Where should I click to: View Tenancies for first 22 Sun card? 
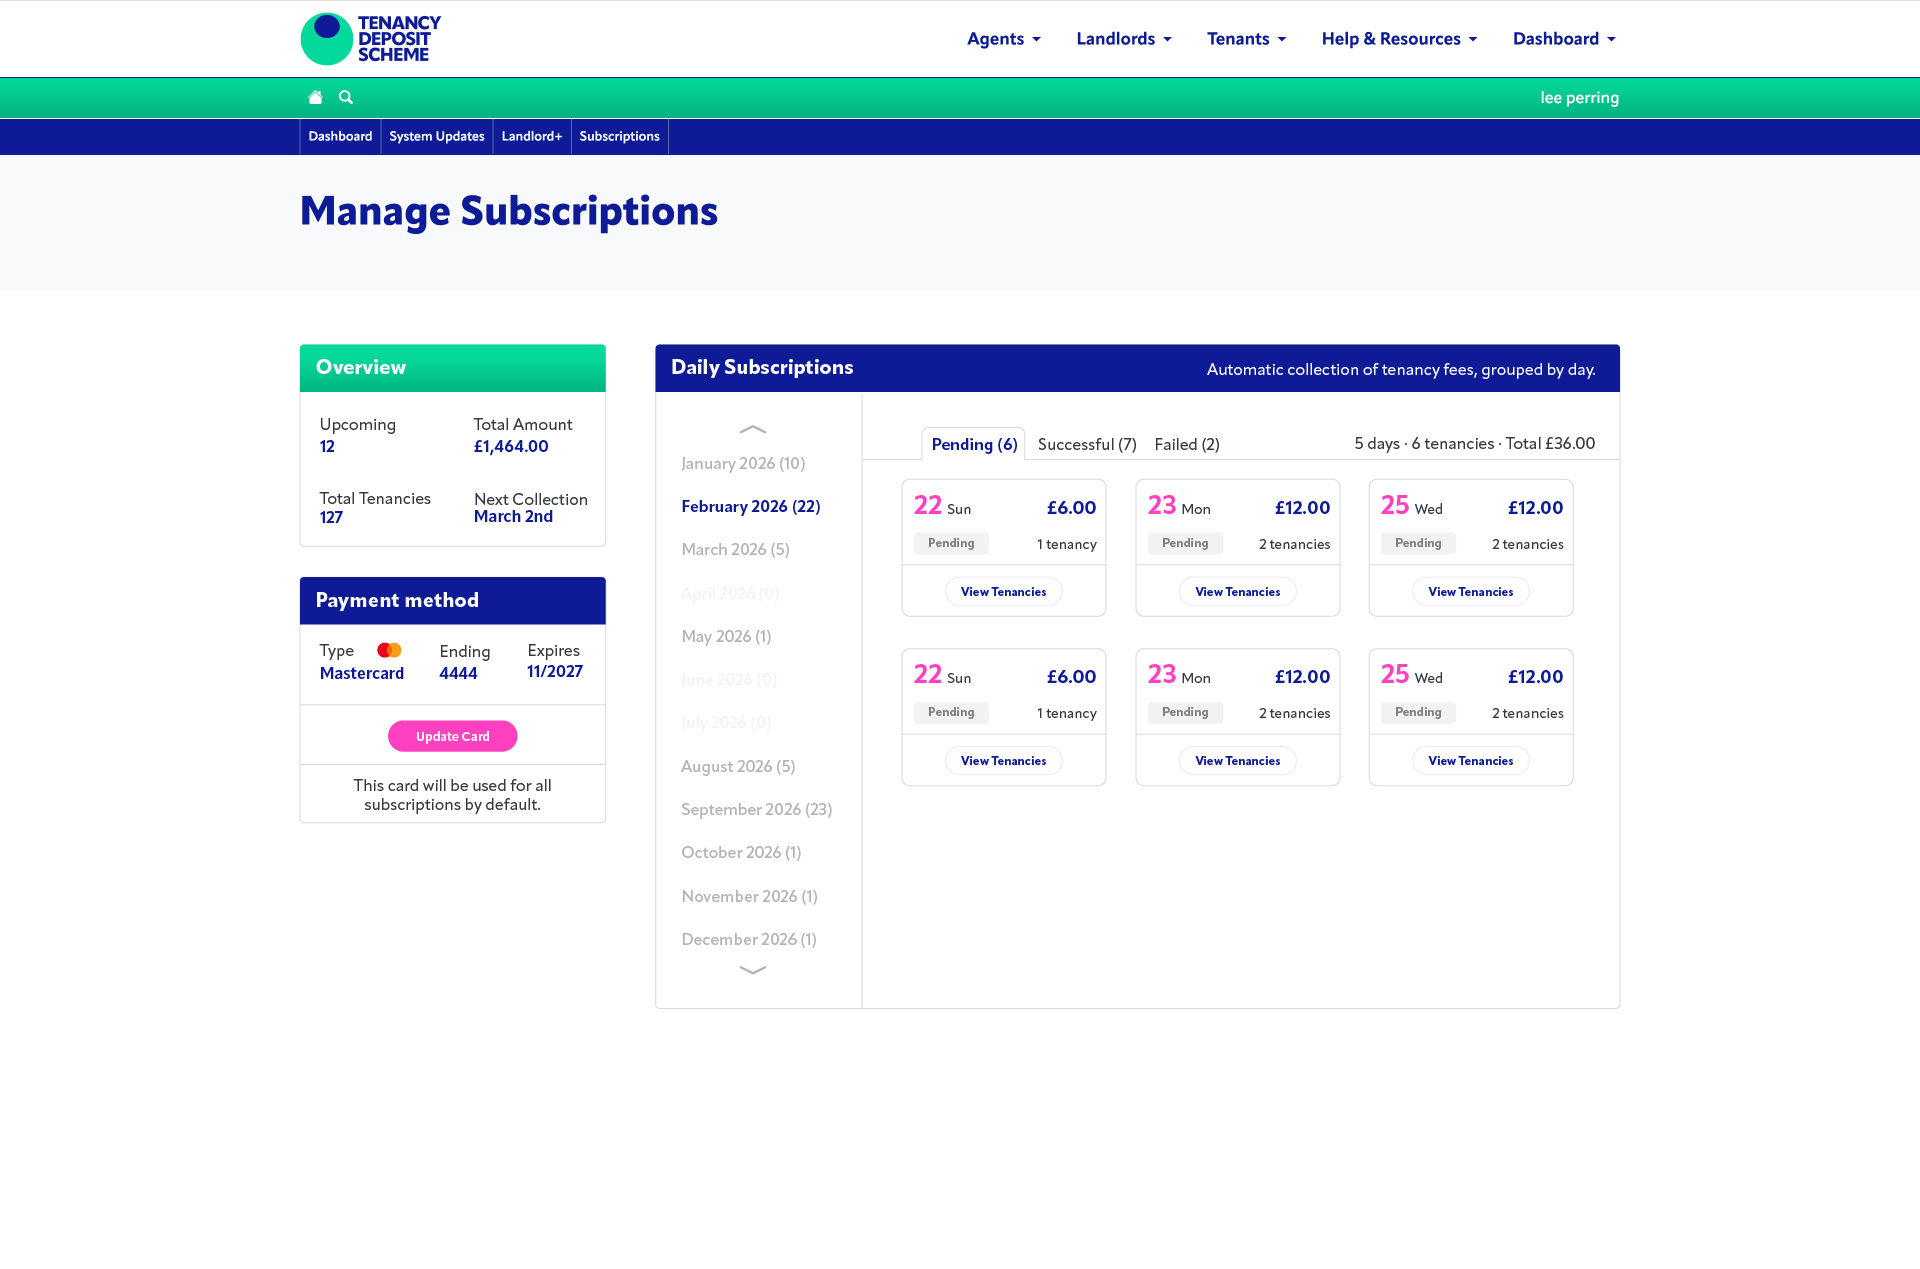point(1003,592)
